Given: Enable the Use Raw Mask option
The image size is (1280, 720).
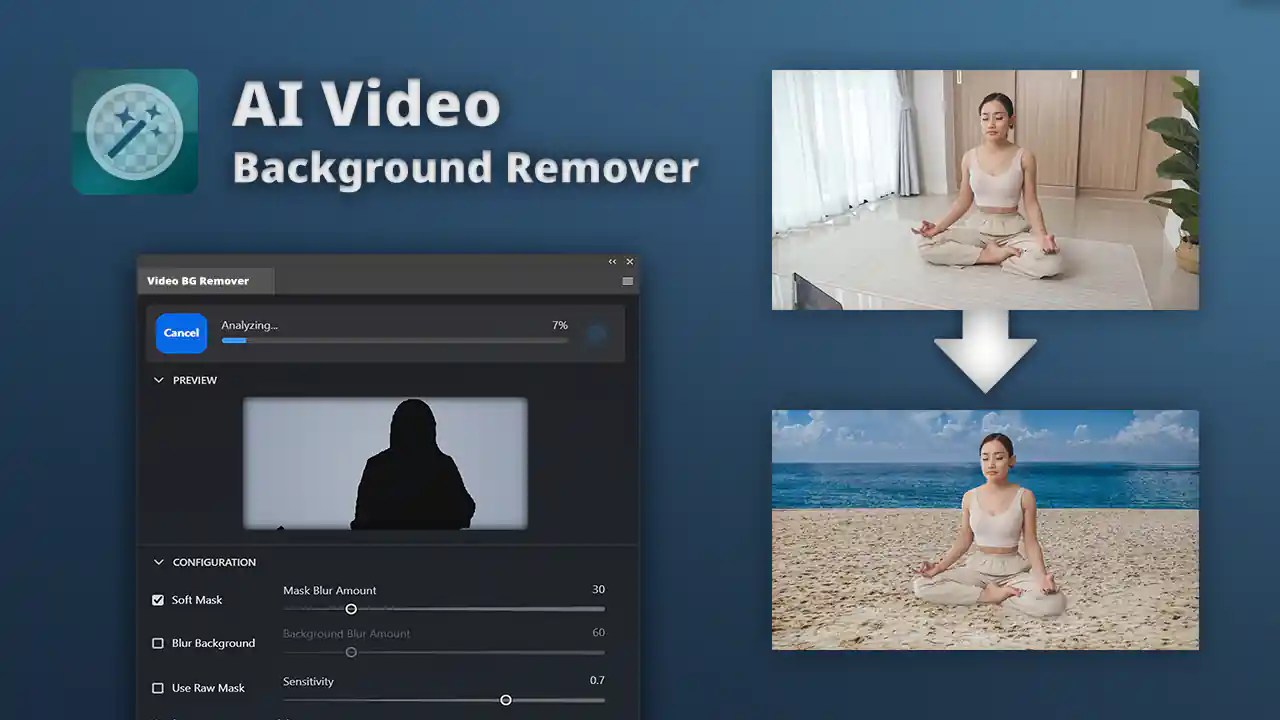Looking at the screenshot, I should click(x=158, y=688).
